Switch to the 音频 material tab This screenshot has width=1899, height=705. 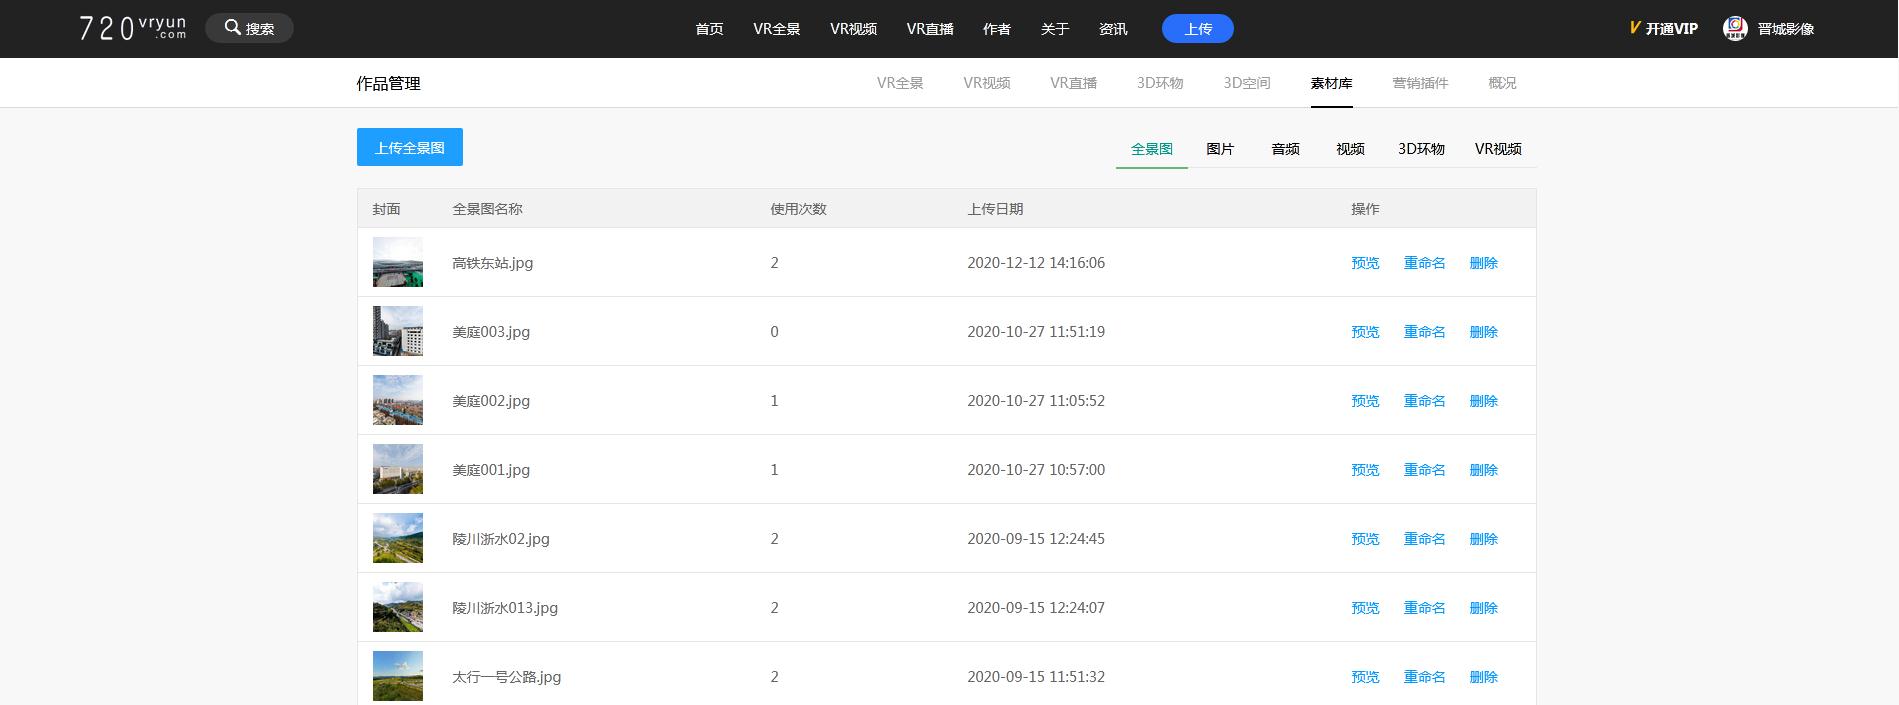[x=1285, y=149]
